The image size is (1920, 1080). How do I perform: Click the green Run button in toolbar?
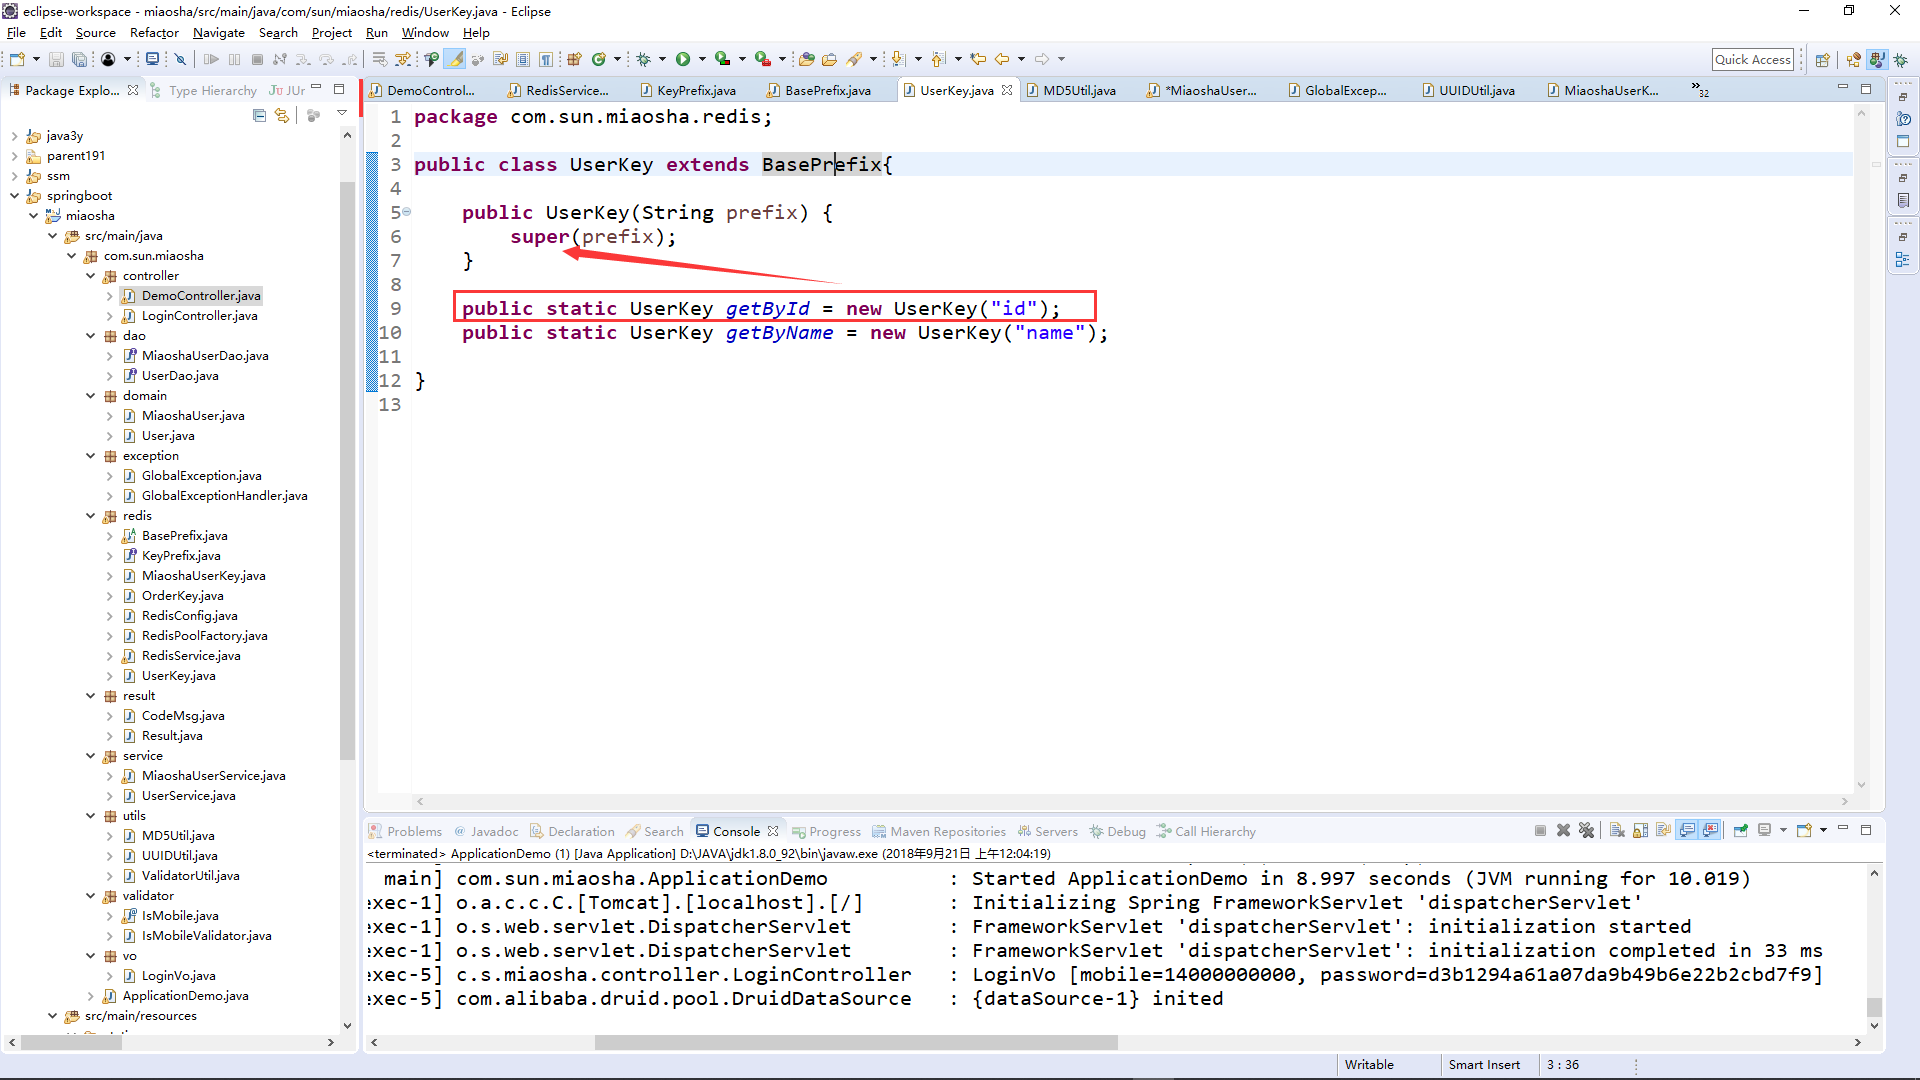click(x=683, y=60)
